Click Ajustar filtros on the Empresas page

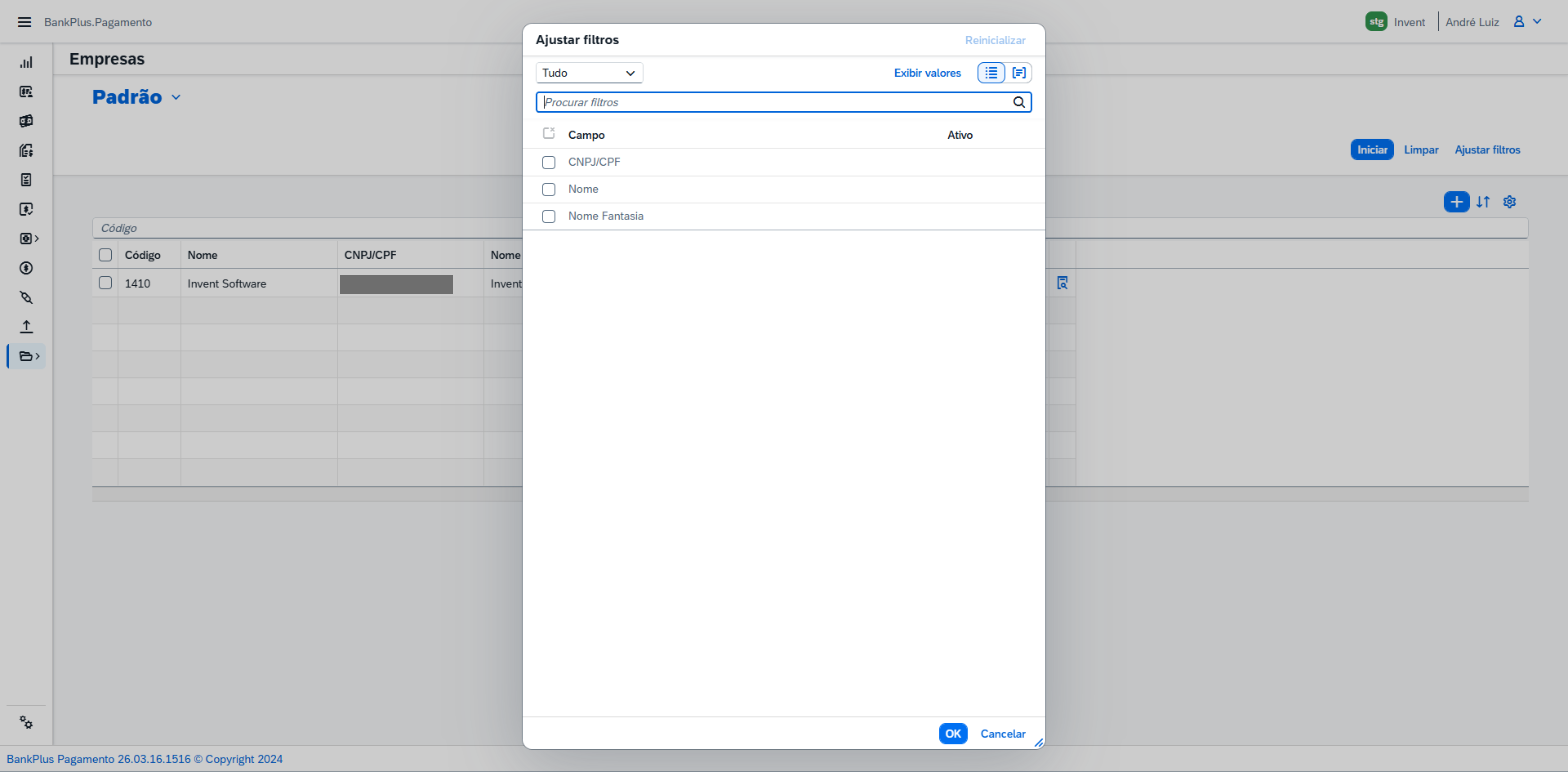click(1487, 150)
